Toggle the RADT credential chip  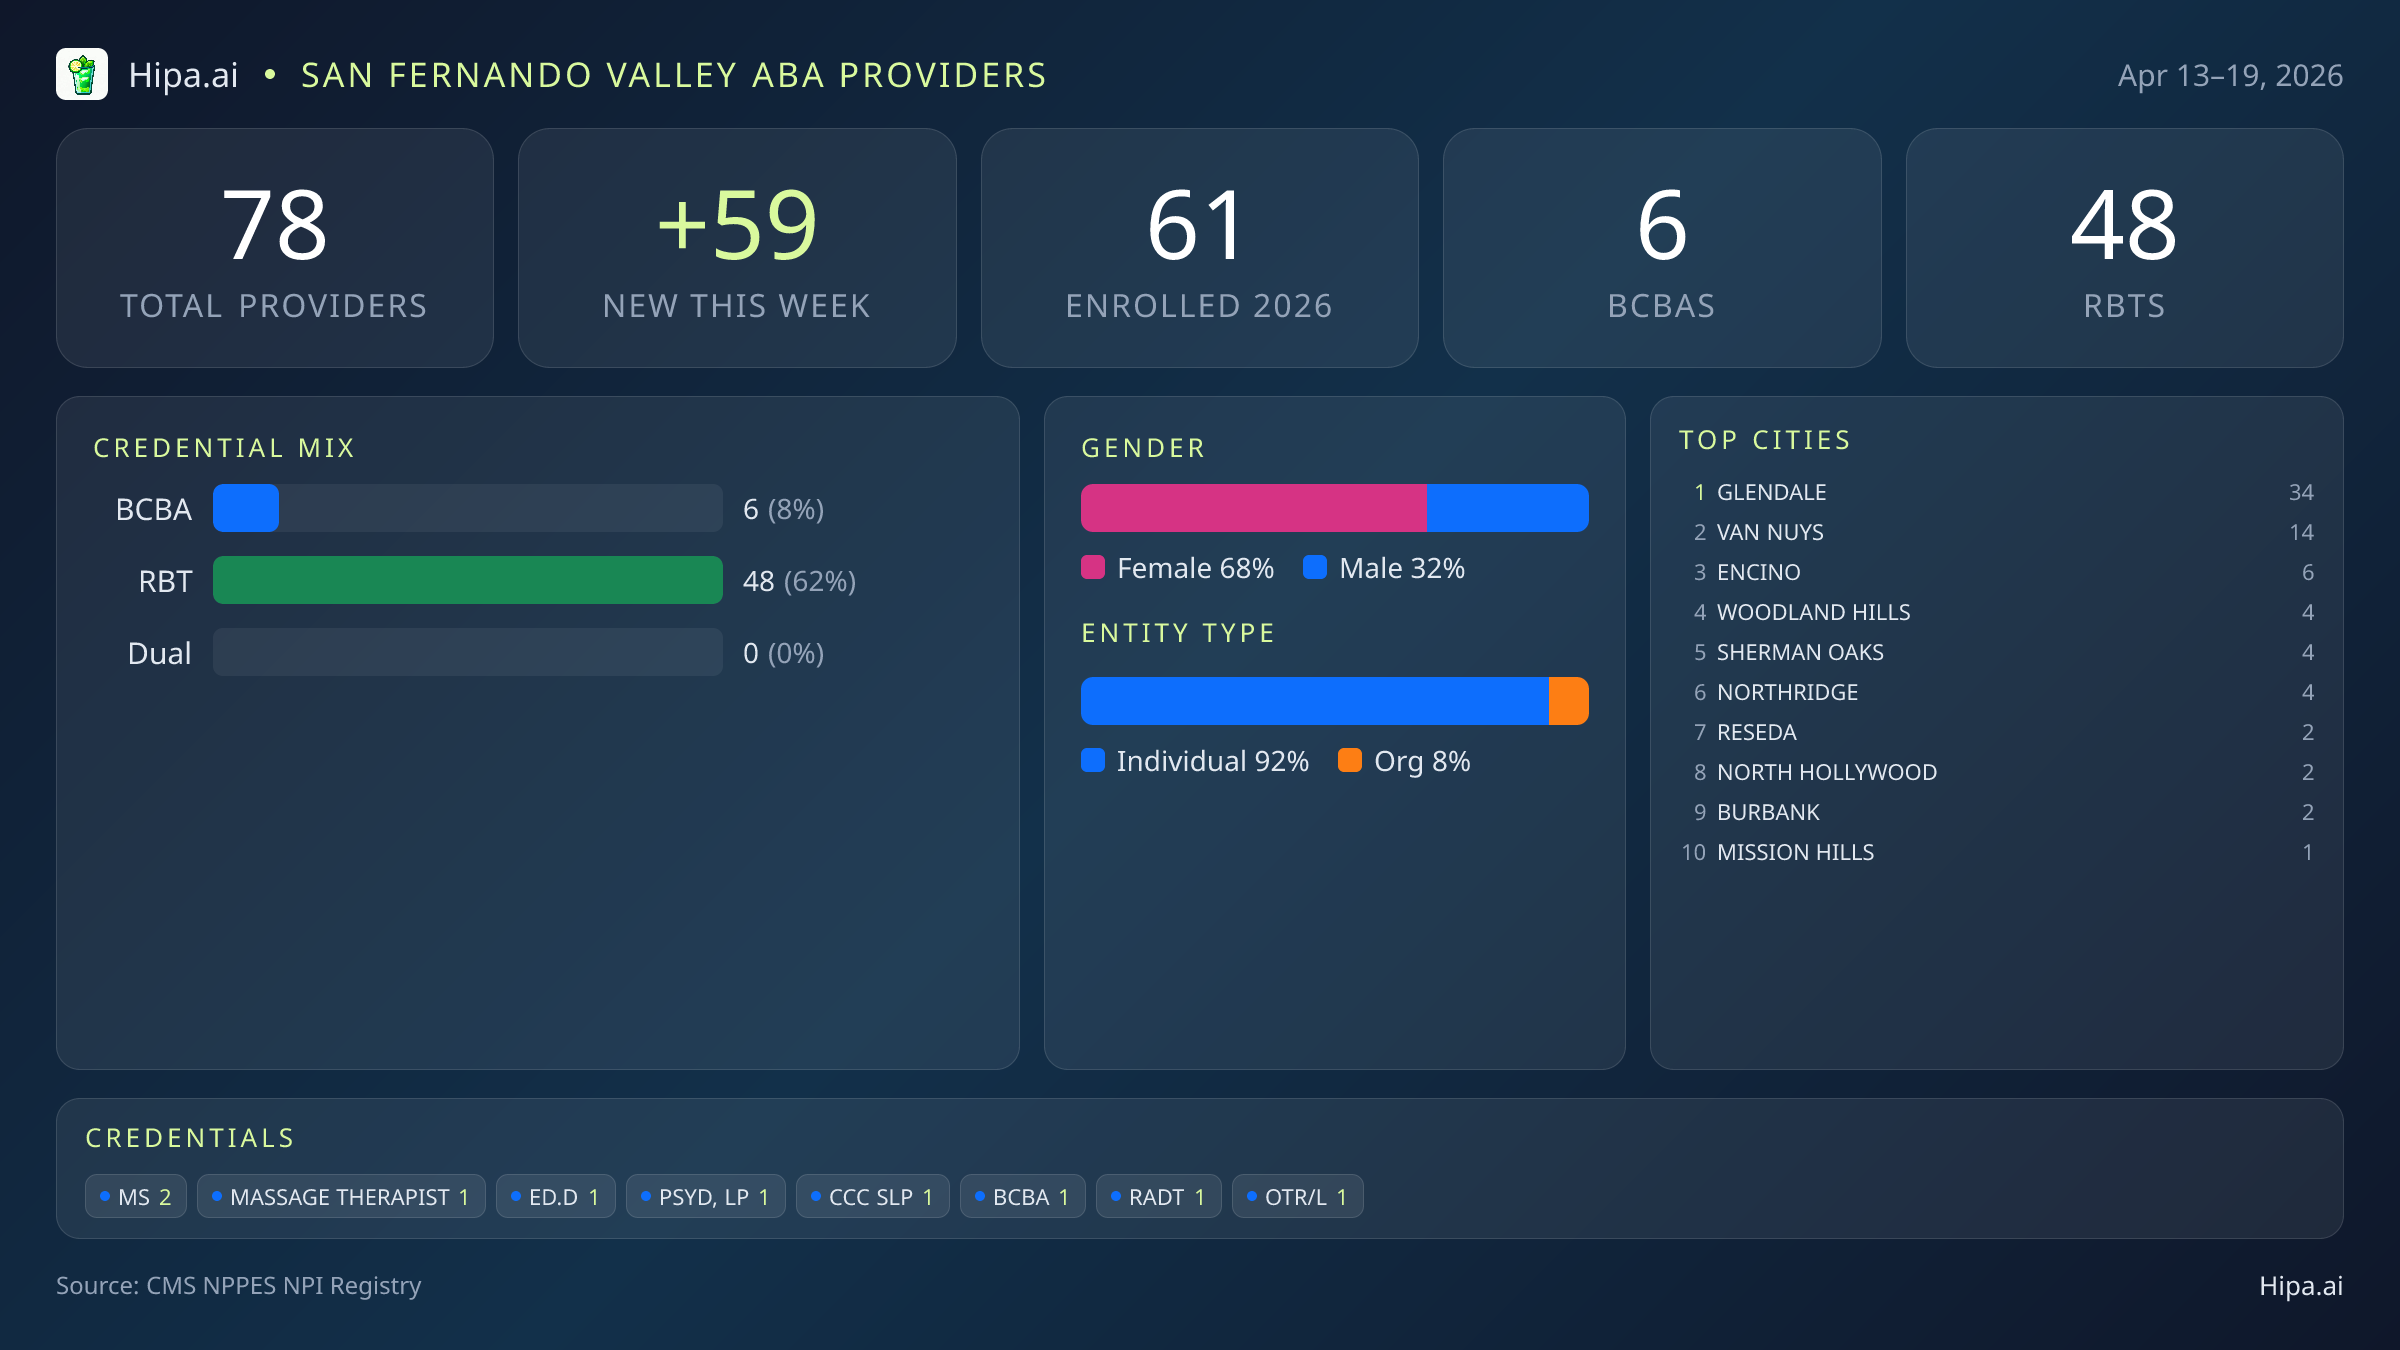point(1158,1196)
